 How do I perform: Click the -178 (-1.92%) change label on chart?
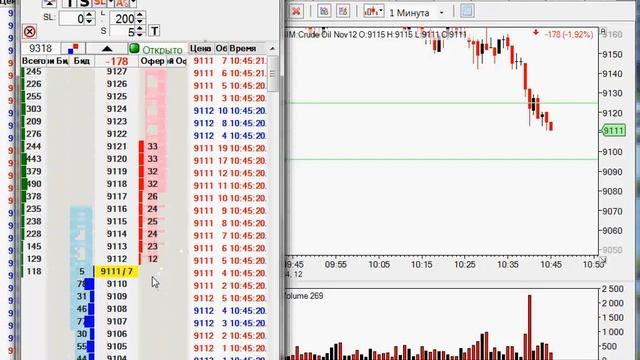coord(568,35)
